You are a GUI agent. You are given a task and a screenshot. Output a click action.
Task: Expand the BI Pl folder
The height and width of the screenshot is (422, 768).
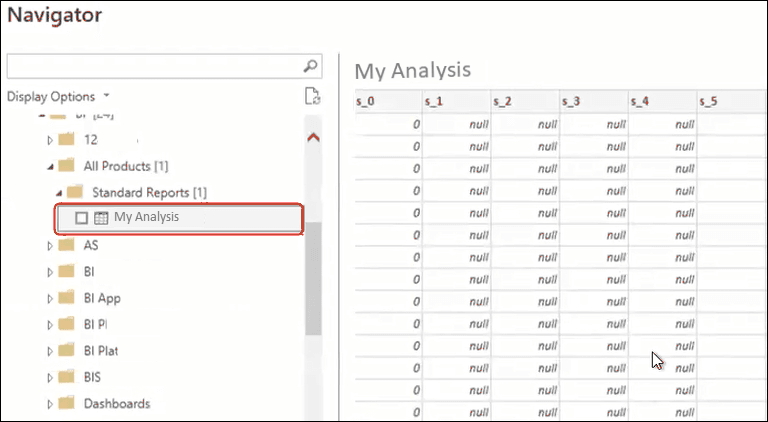pos(50,325)
